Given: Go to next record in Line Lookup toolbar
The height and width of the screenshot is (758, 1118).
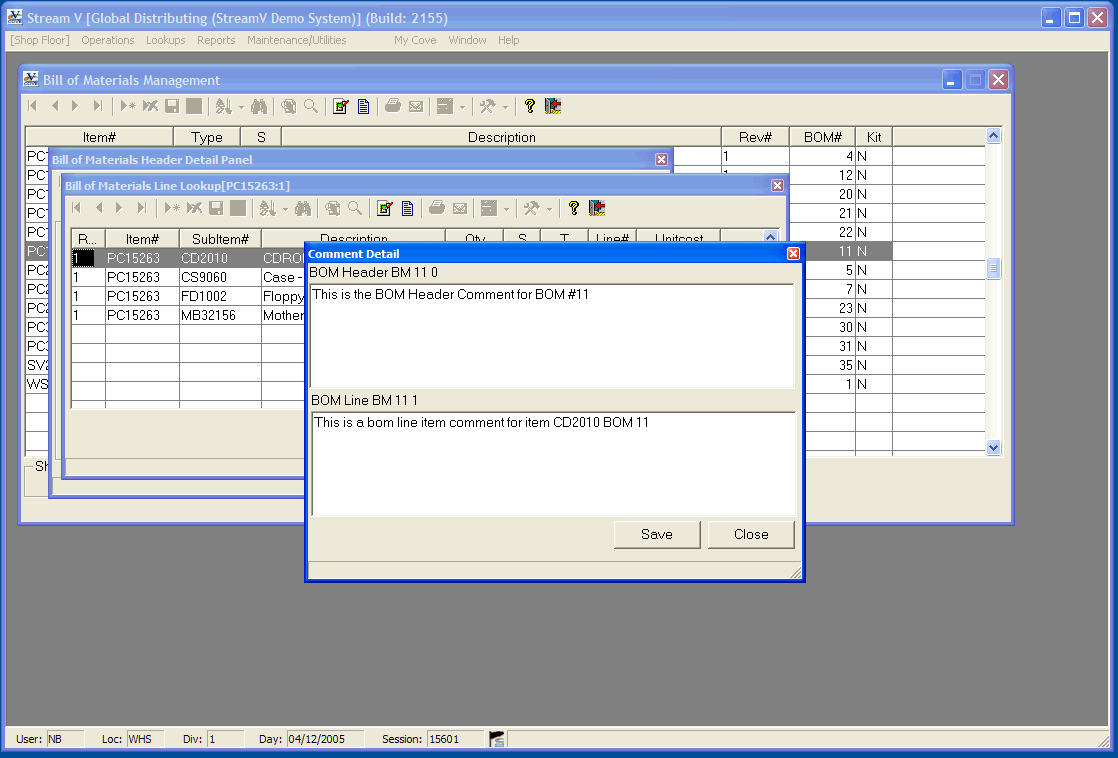Looking at the screenshot, I should (x=119, y=208).
